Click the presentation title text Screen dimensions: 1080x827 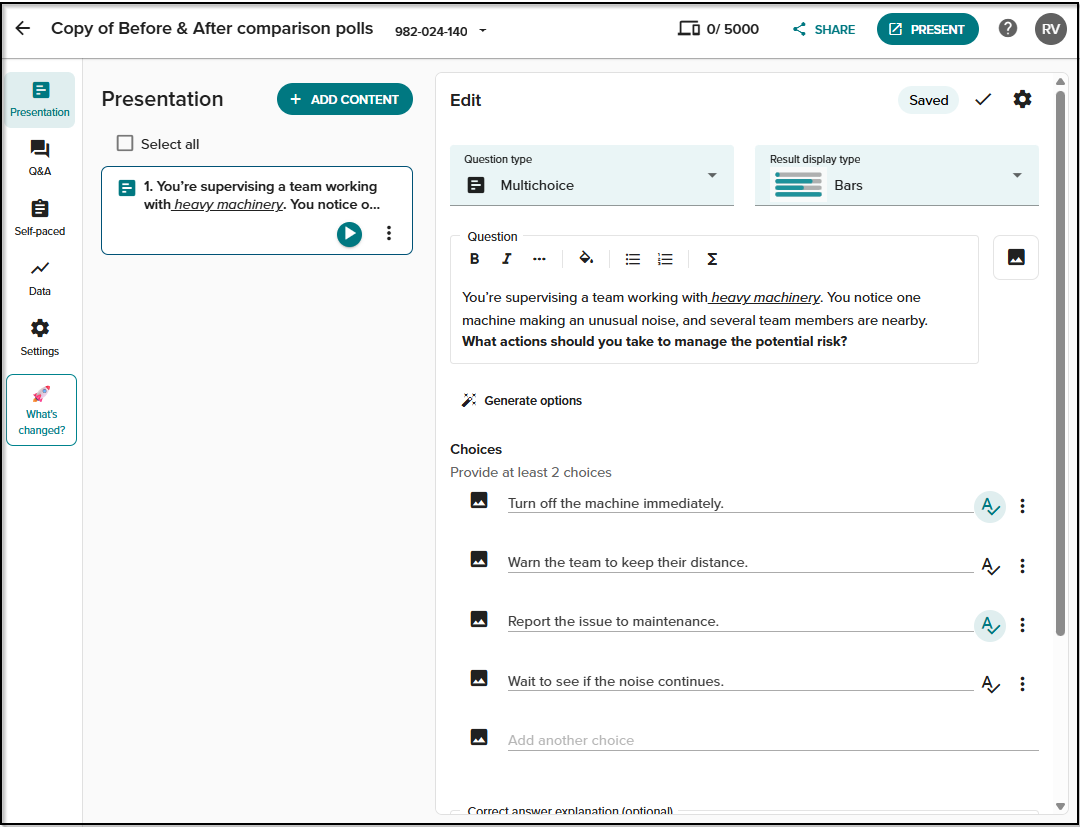(212, 28)
